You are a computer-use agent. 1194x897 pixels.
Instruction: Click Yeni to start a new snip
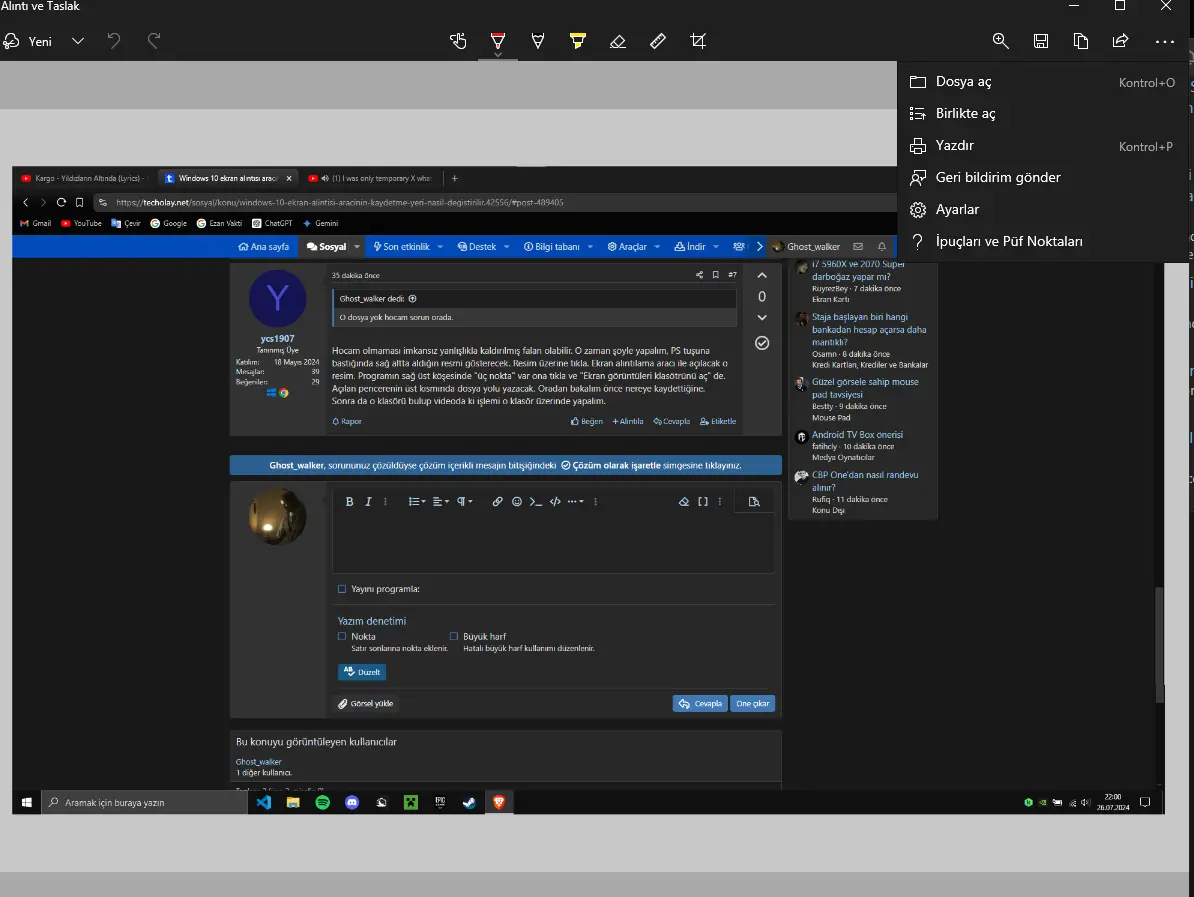(x=28, y=41)
